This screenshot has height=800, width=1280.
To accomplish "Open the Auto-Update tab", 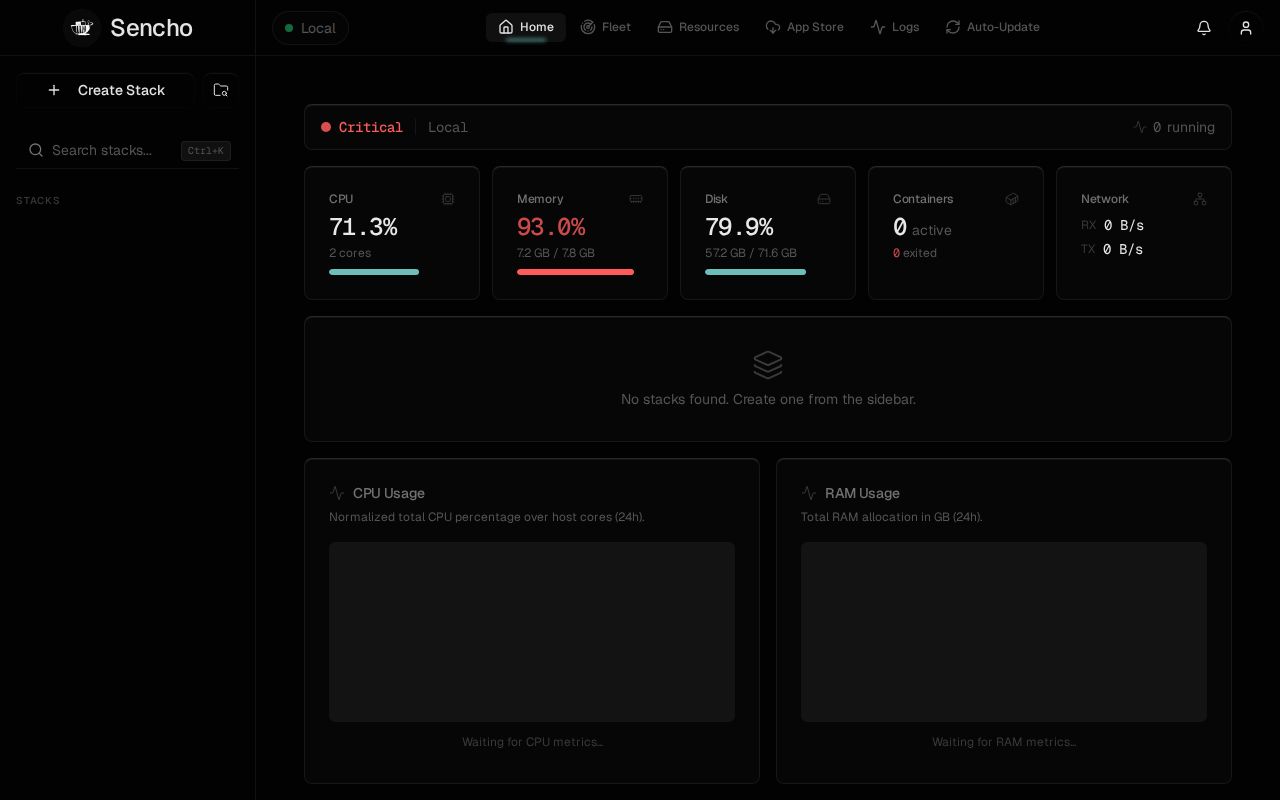I will (x=992, y=27).
